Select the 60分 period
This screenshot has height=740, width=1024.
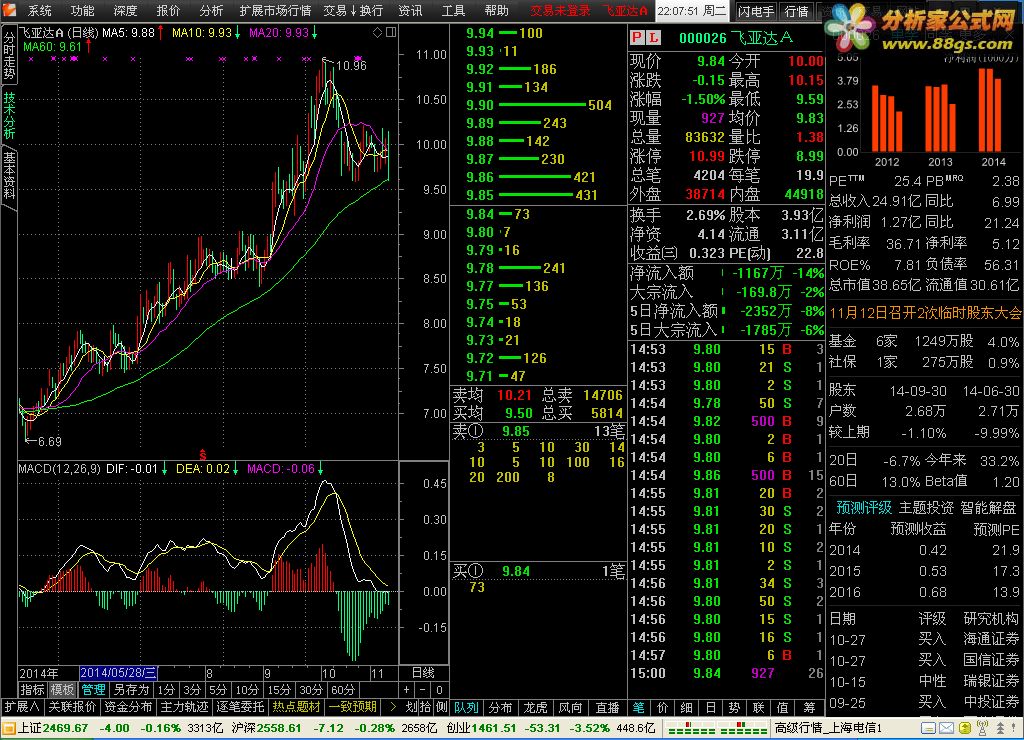point(343,690)
